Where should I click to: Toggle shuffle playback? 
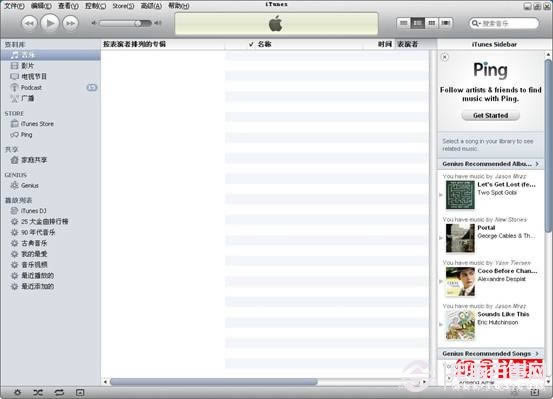pyautogui.click(x=38, y=392)
